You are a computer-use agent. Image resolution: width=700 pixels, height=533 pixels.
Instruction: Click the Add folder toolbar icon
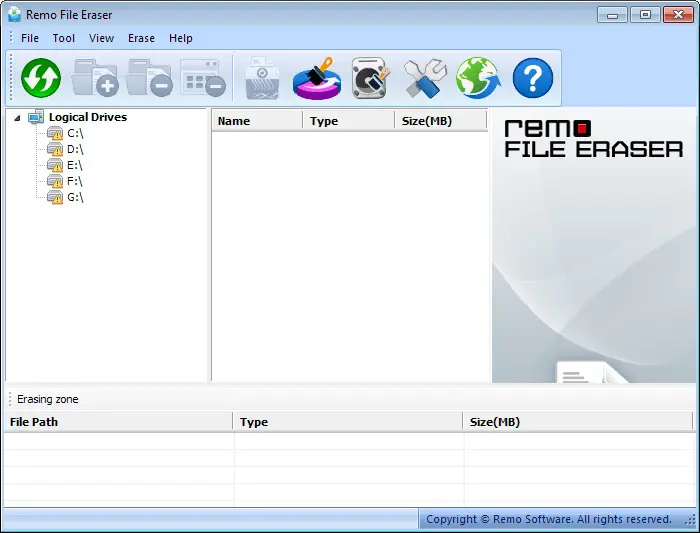pos(95,78)
